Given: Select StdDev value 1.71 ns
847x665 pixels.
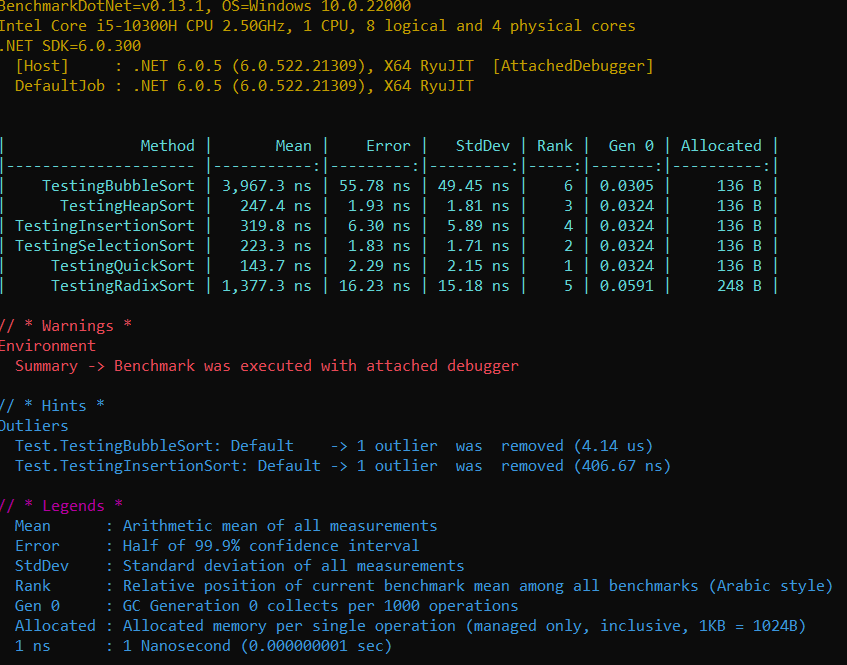Looking at the screenshot, I should point(478,246).
